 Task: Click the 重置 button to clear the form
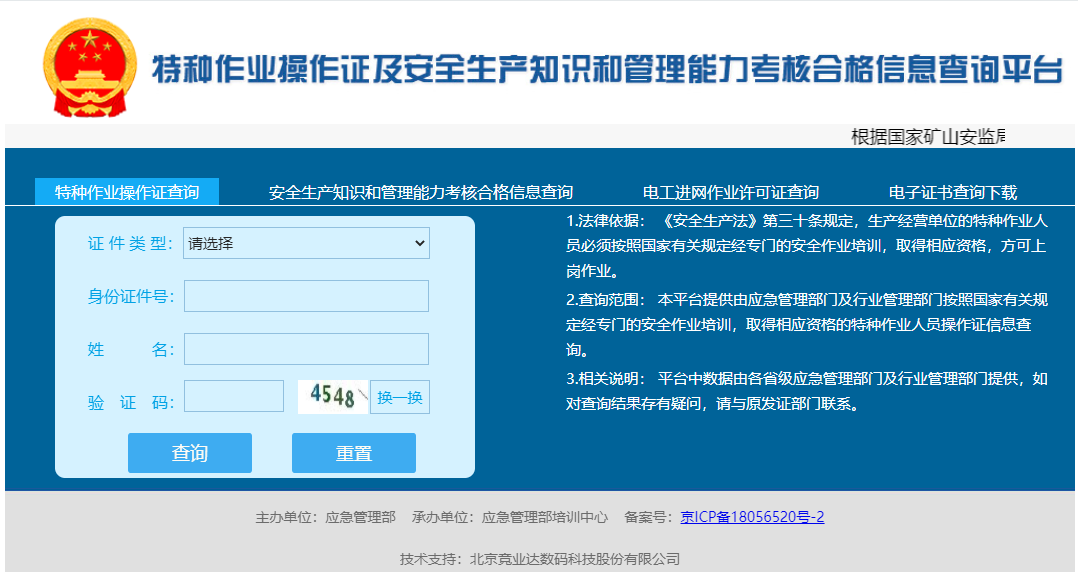point(353,453)
